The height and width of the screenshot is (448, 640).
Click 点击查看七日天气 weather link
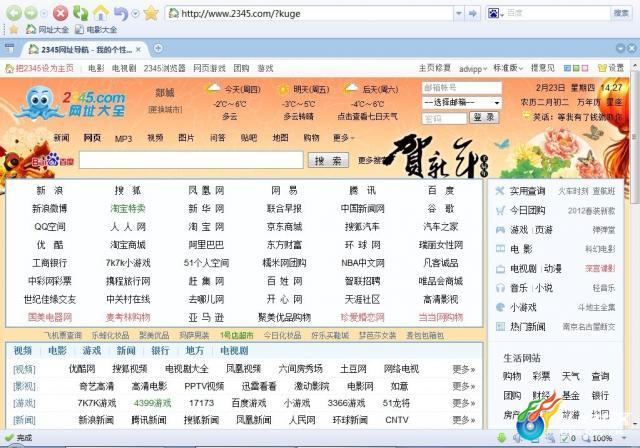point(367,117)
